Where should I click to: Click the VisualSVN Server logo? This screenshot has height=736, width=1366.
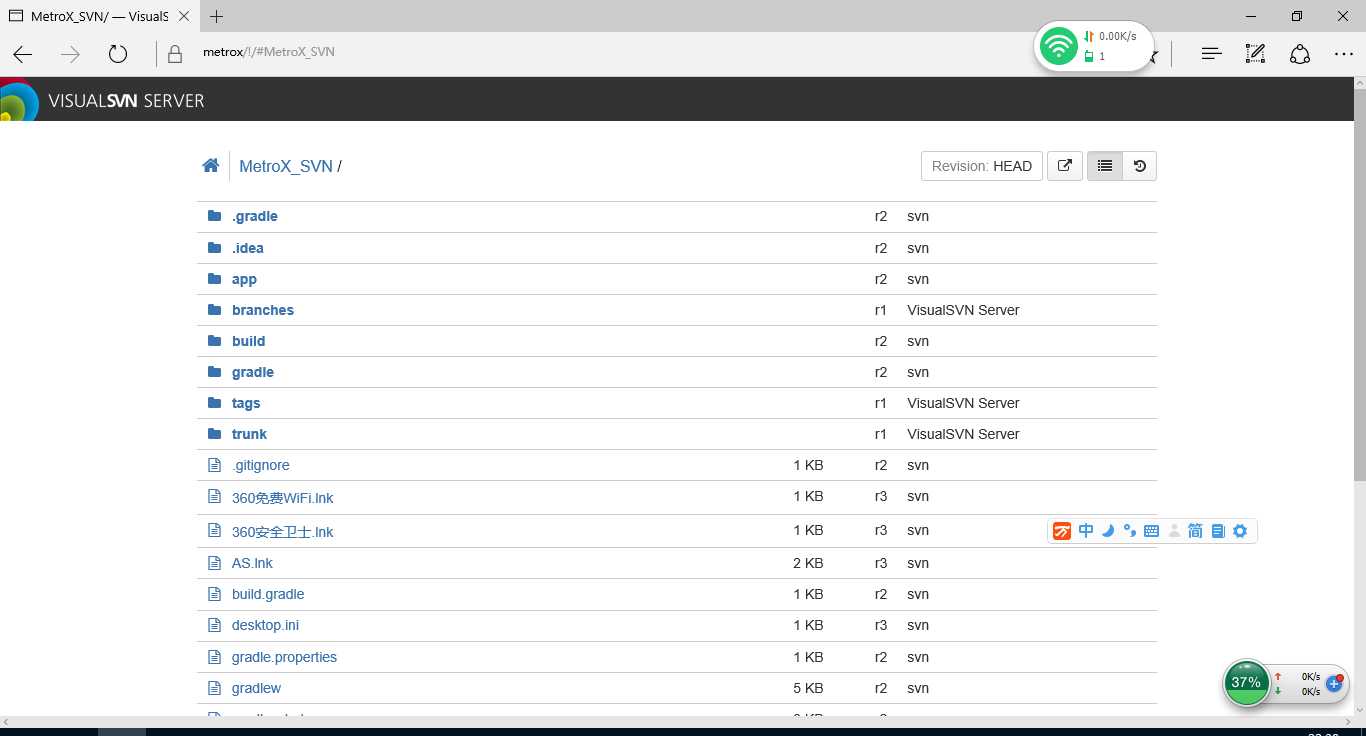click(x=102, y=100)
